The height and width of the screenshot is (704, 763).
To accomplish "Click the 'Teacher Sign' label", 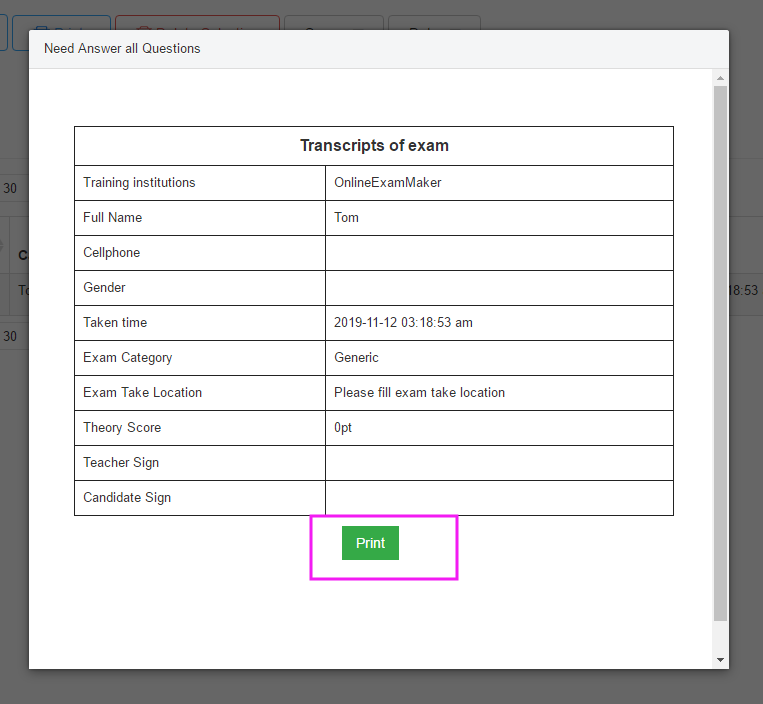I will click(x=121, y=463).
